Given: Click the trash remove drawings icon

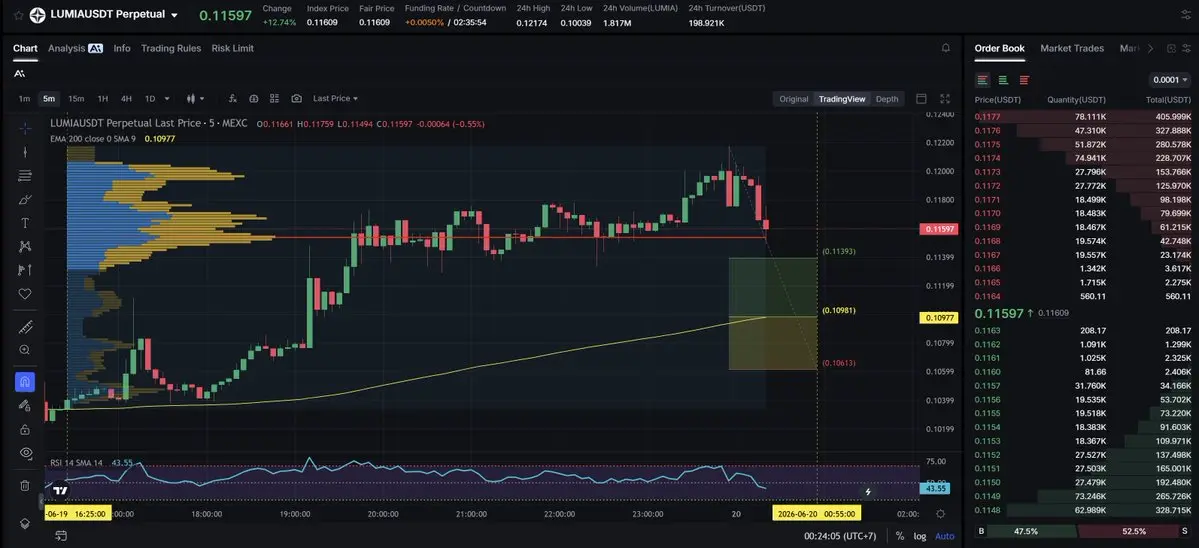Looking at the screenshot, I should [25, 485].
